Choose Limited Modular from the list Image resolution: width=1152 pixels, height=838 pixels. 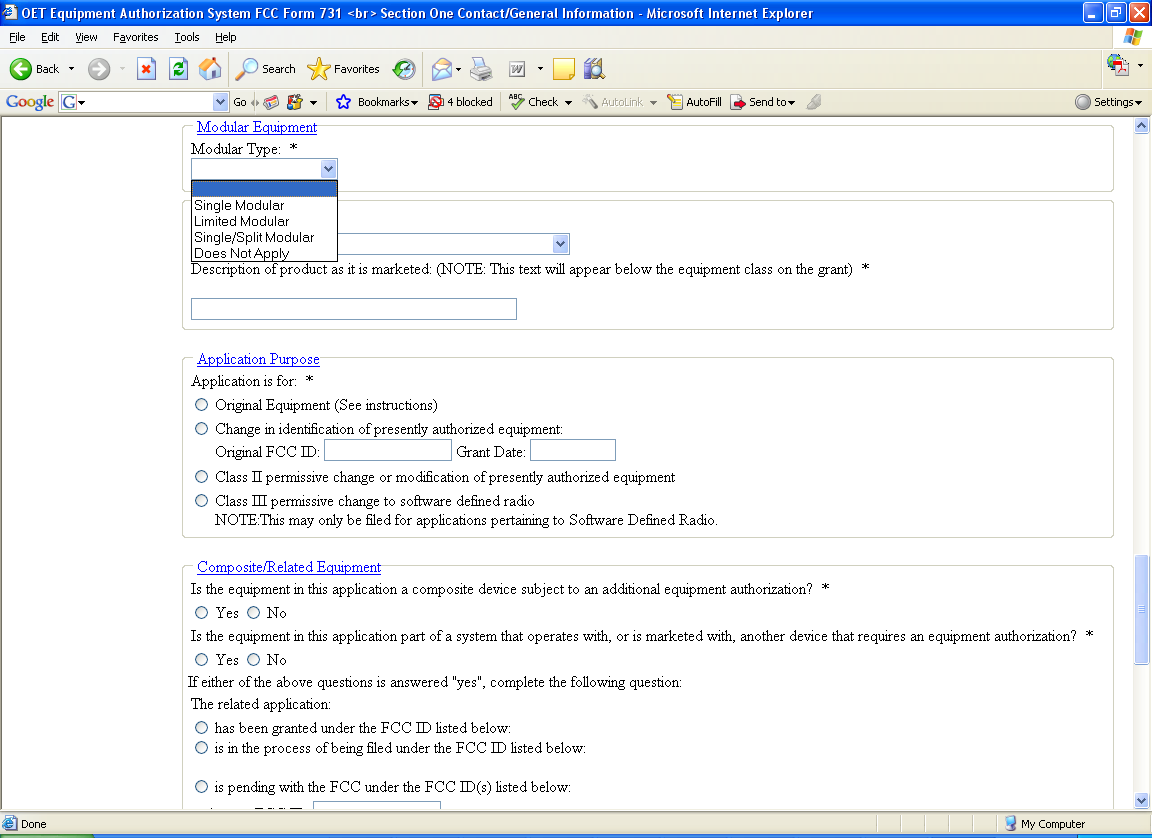point(264,221)
